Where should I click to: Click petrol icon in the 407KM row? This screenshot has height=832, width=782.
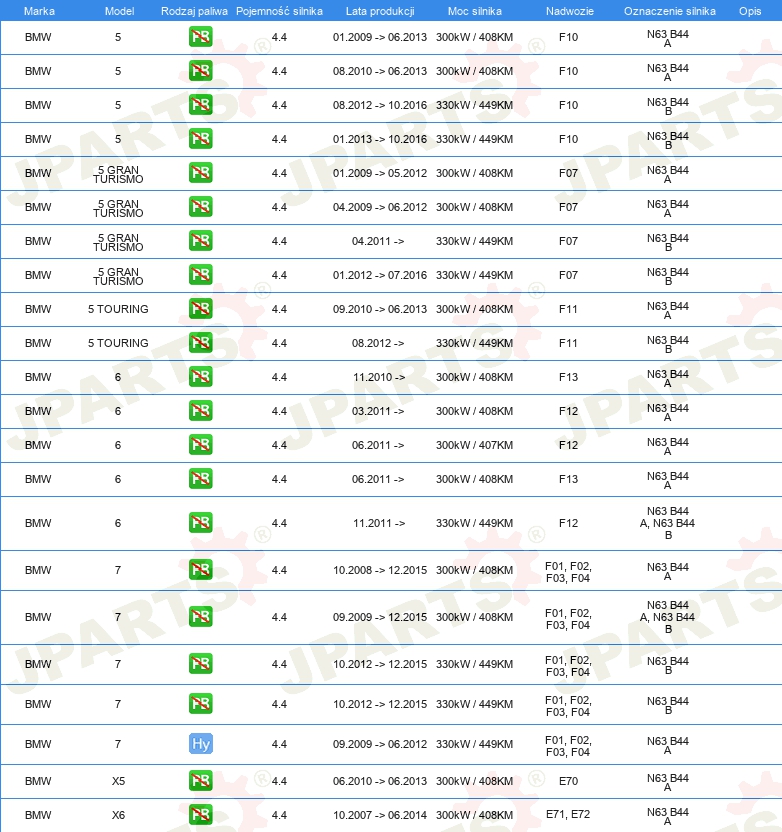[201, 444]
